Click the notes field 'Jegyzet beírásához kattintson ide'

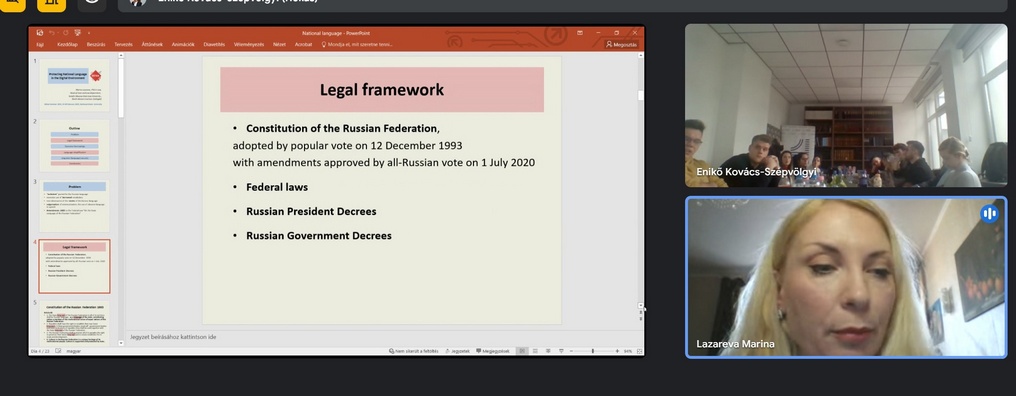(x=173, y=337)
